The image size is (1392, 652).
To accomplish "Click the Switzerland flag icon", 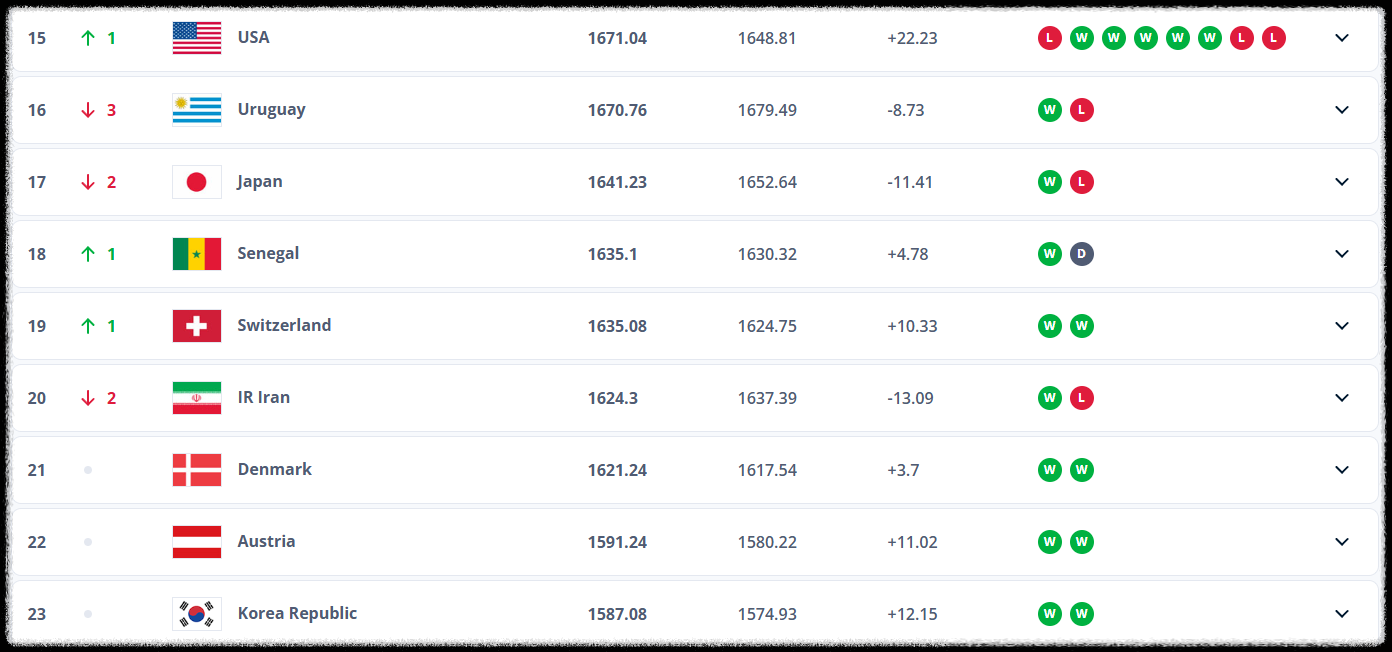I will 197,326.
